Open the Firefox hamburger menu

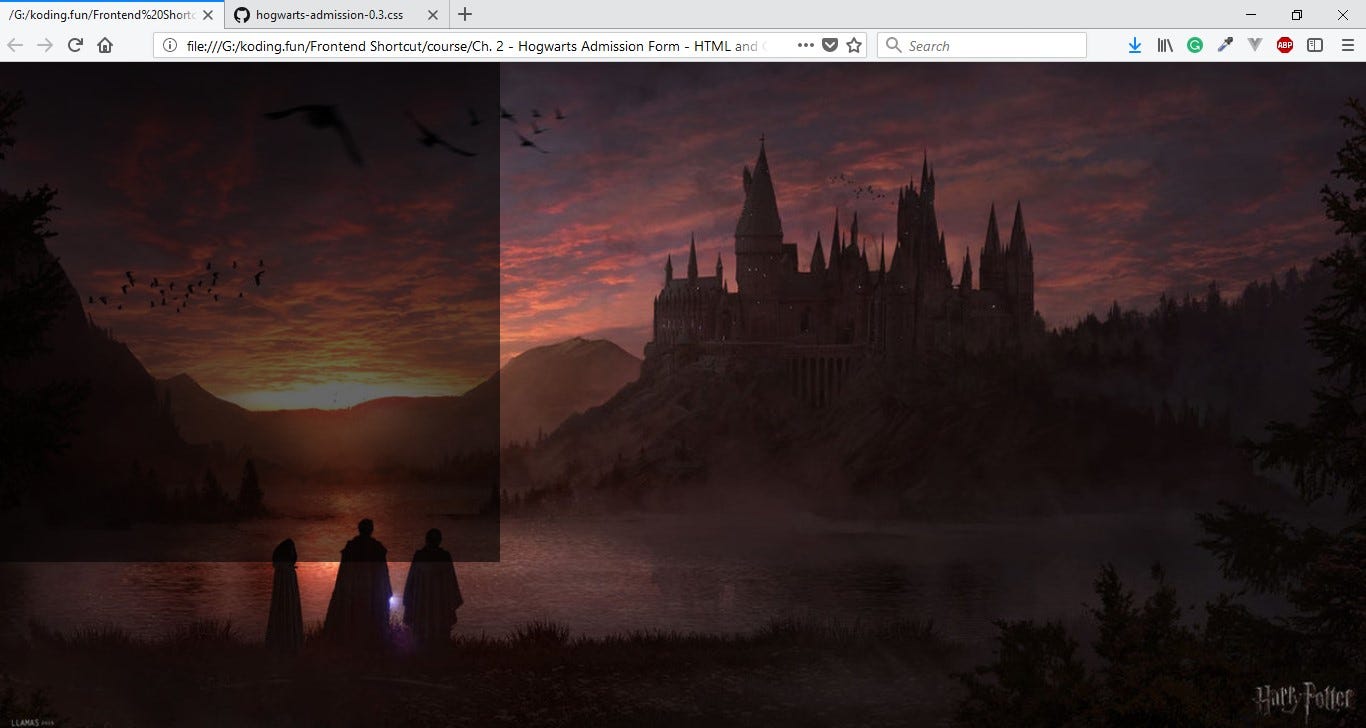[x=1348, y=45]
